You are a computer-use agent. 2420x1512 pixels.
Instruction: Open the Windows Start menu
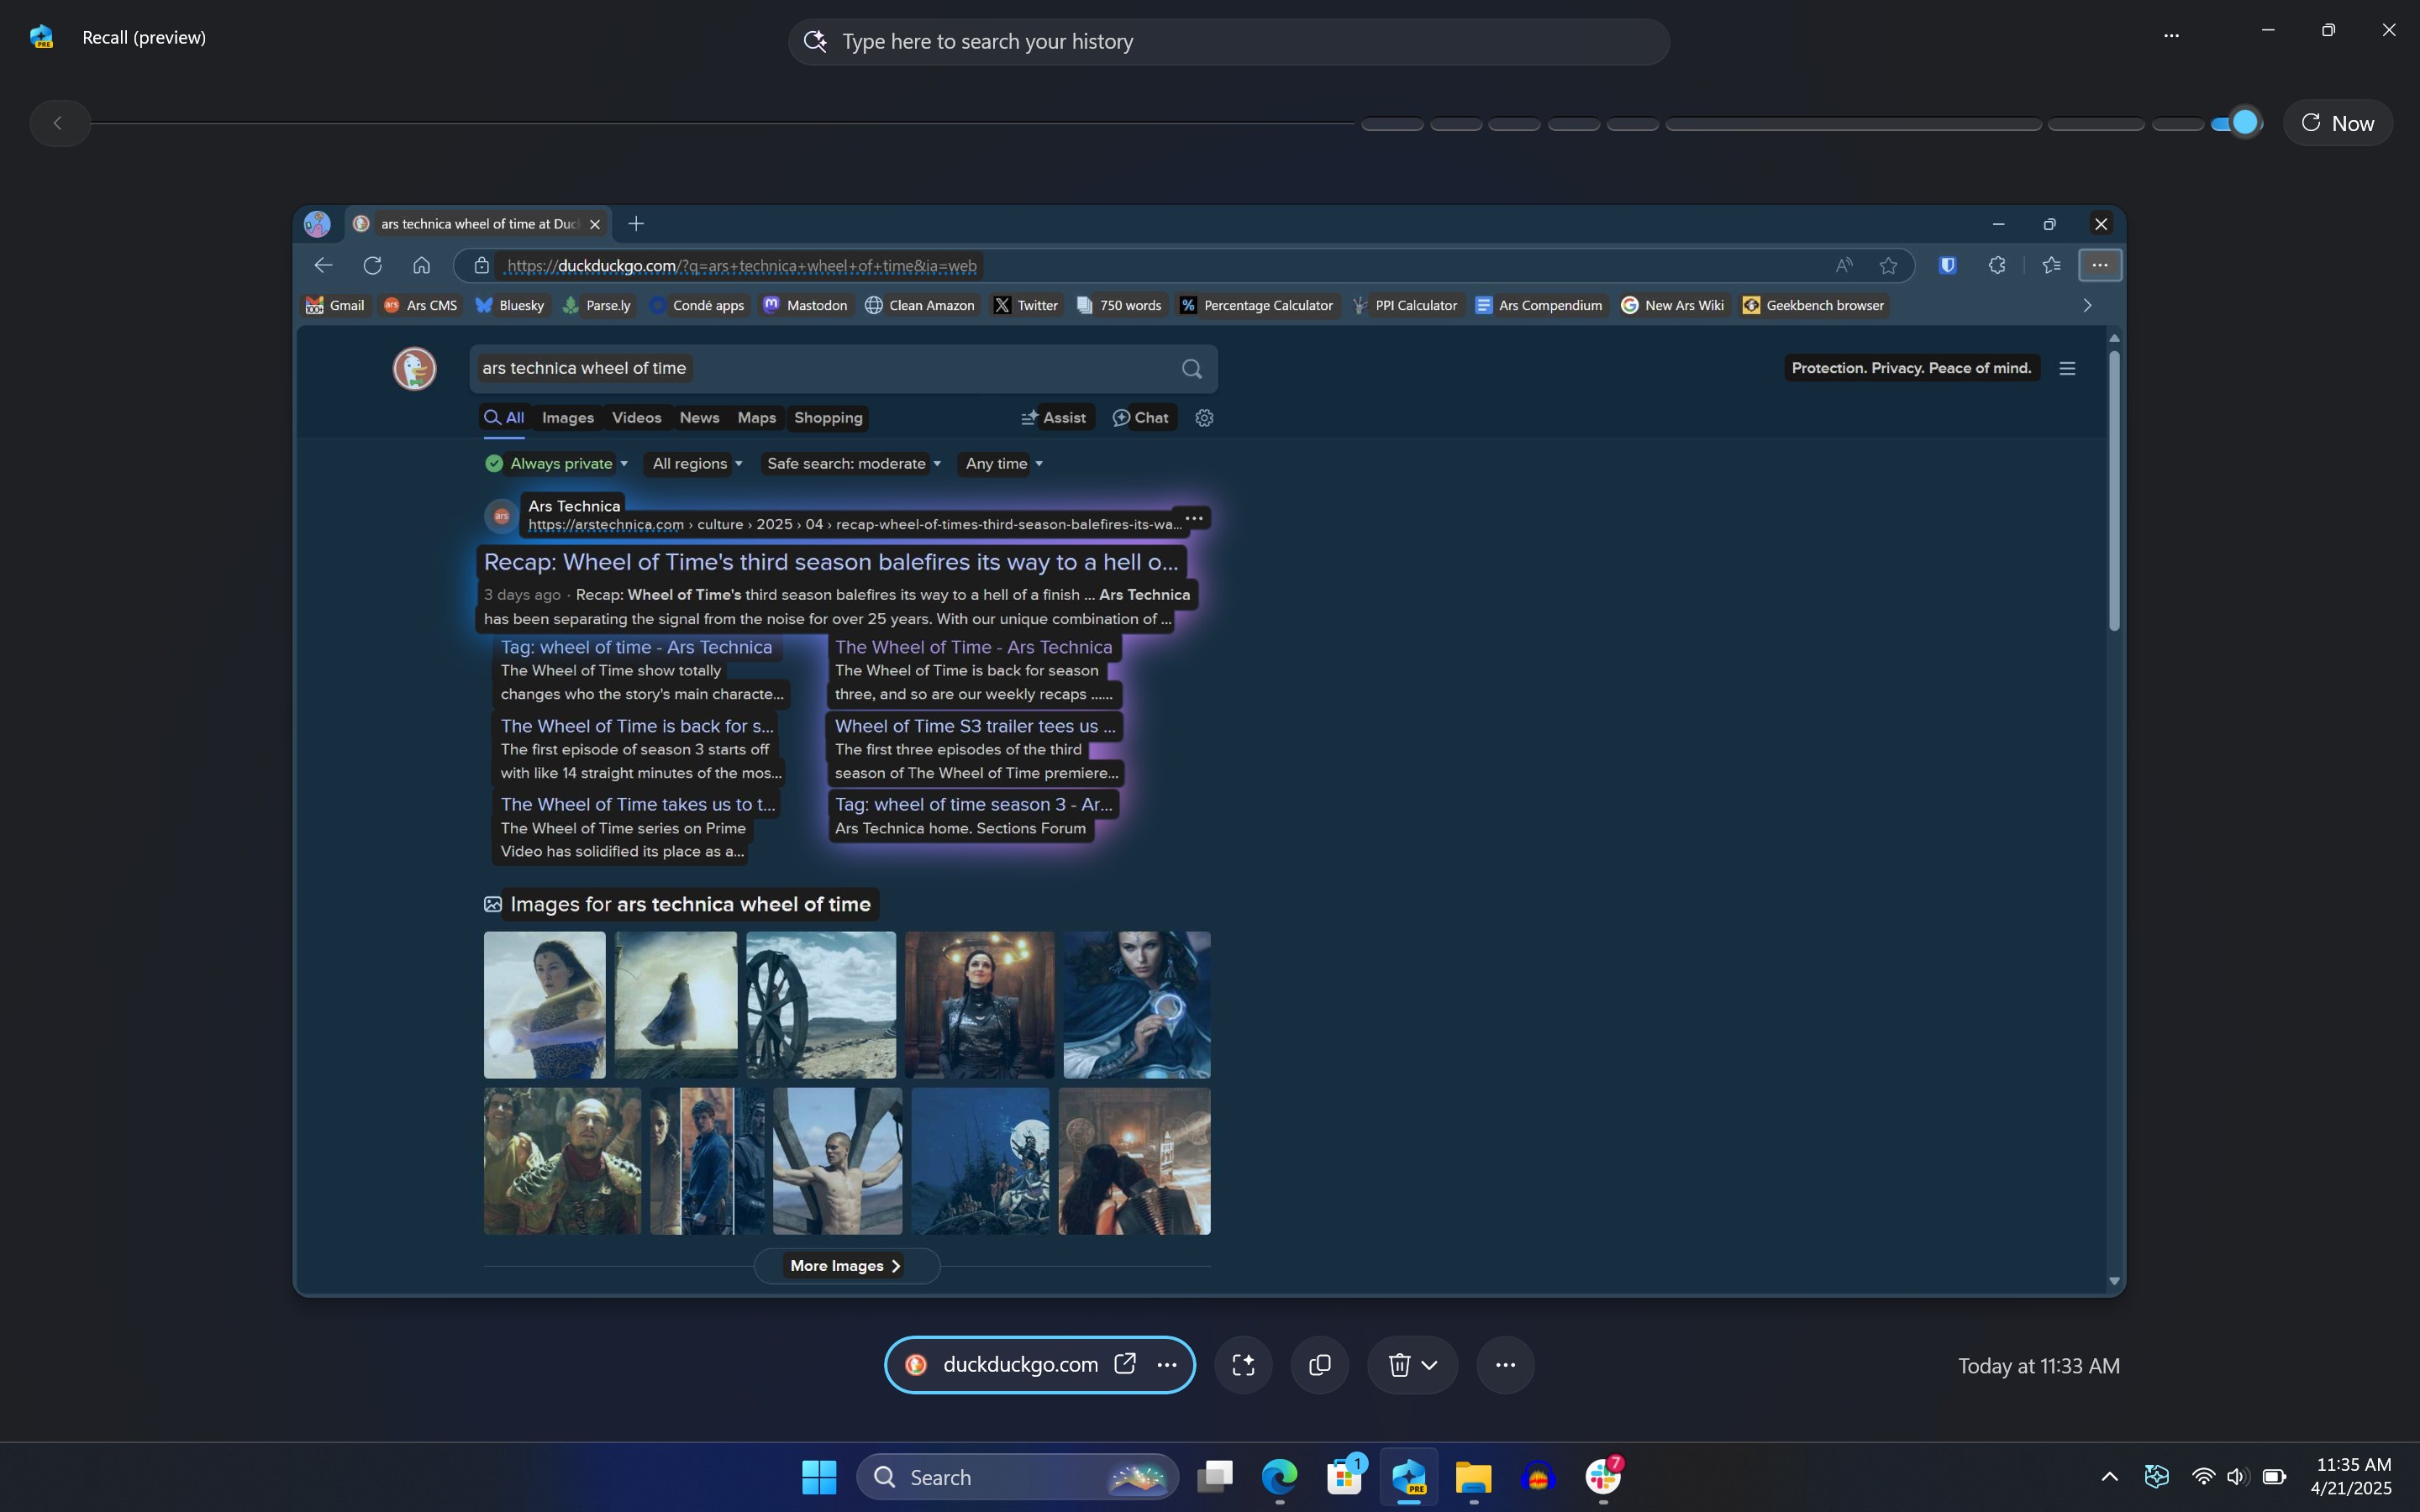pos(819,1477)
